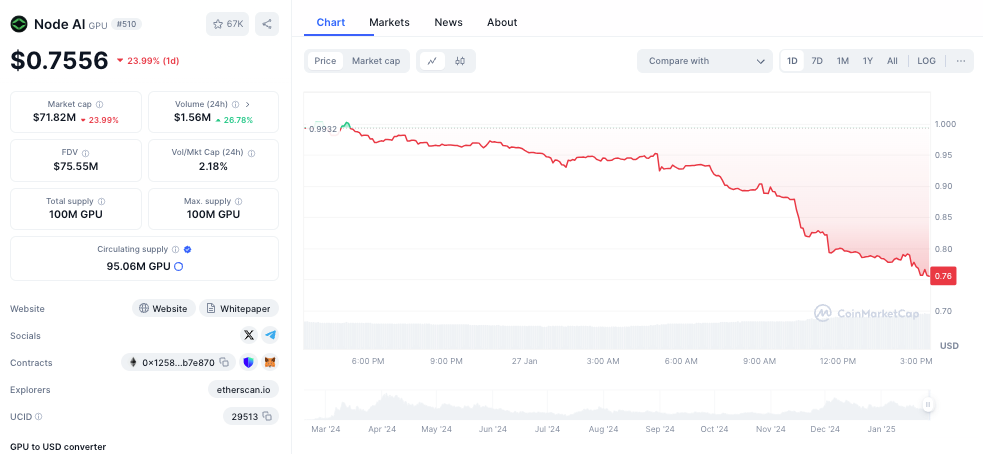Show Market cap info tooltip icon
This screenshot has height=454, width=983.
pos(100,105)
